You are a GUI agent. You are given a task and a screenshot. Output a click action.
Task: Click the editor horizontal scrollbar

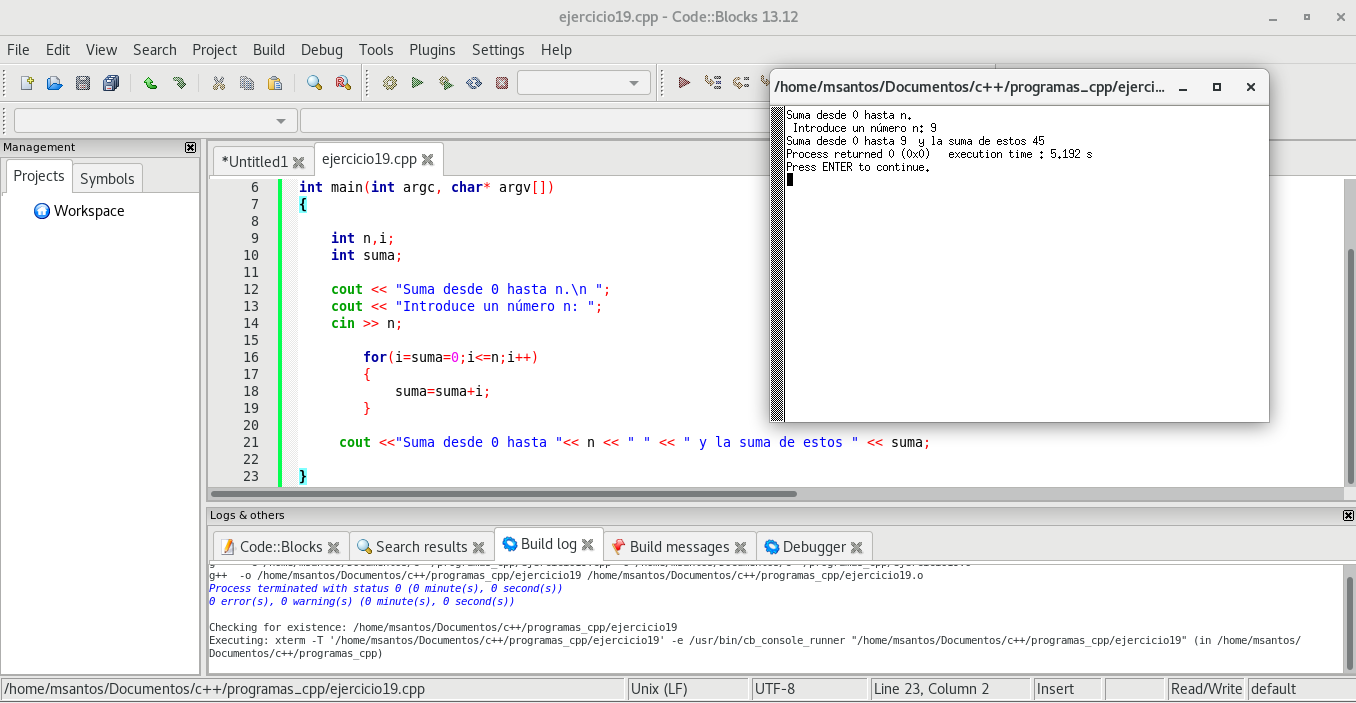504,494
